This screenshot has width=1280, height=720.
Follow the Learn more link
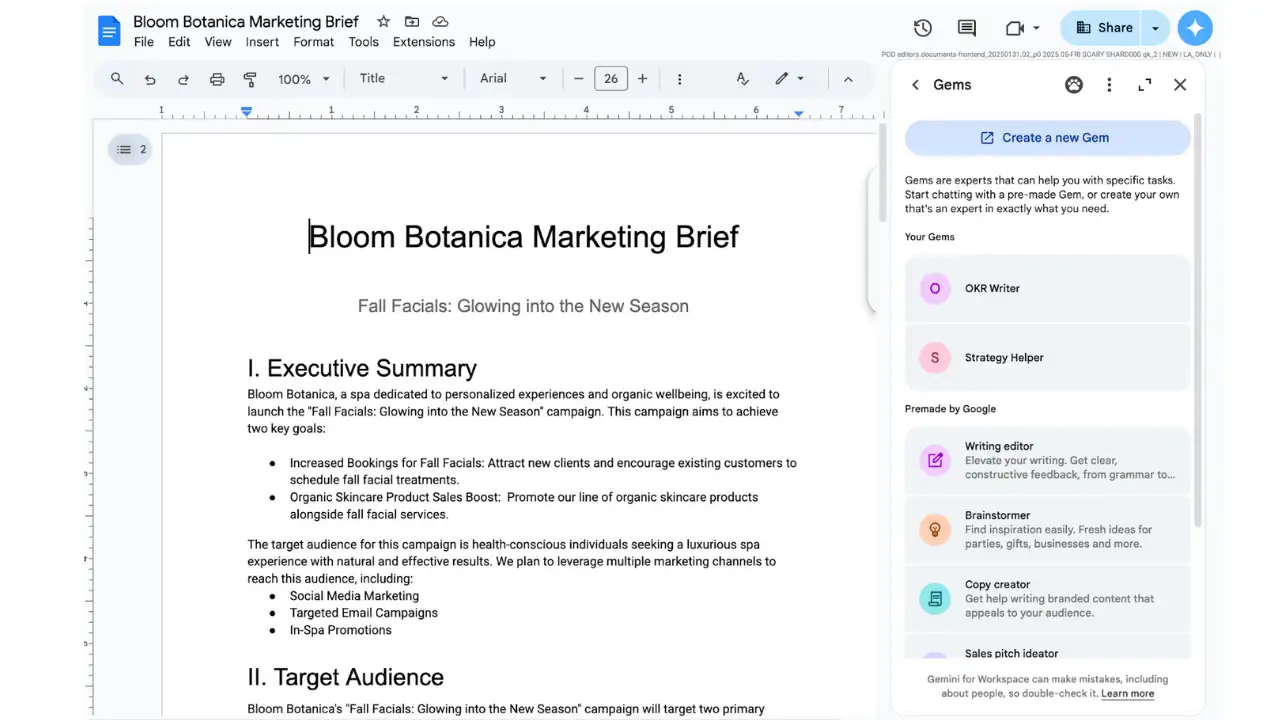(1127, 694)
